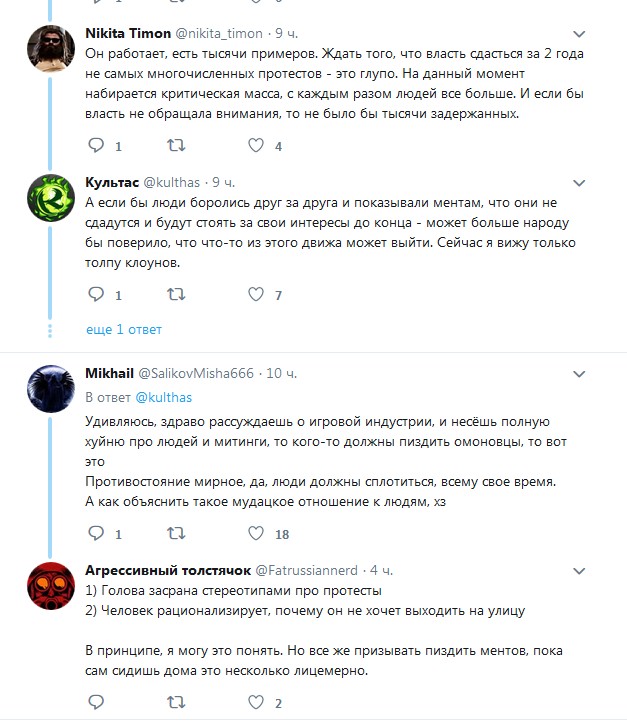Like Агрессивный толстячок's tweet
This screenshot has width=627, height=726.
255,702
